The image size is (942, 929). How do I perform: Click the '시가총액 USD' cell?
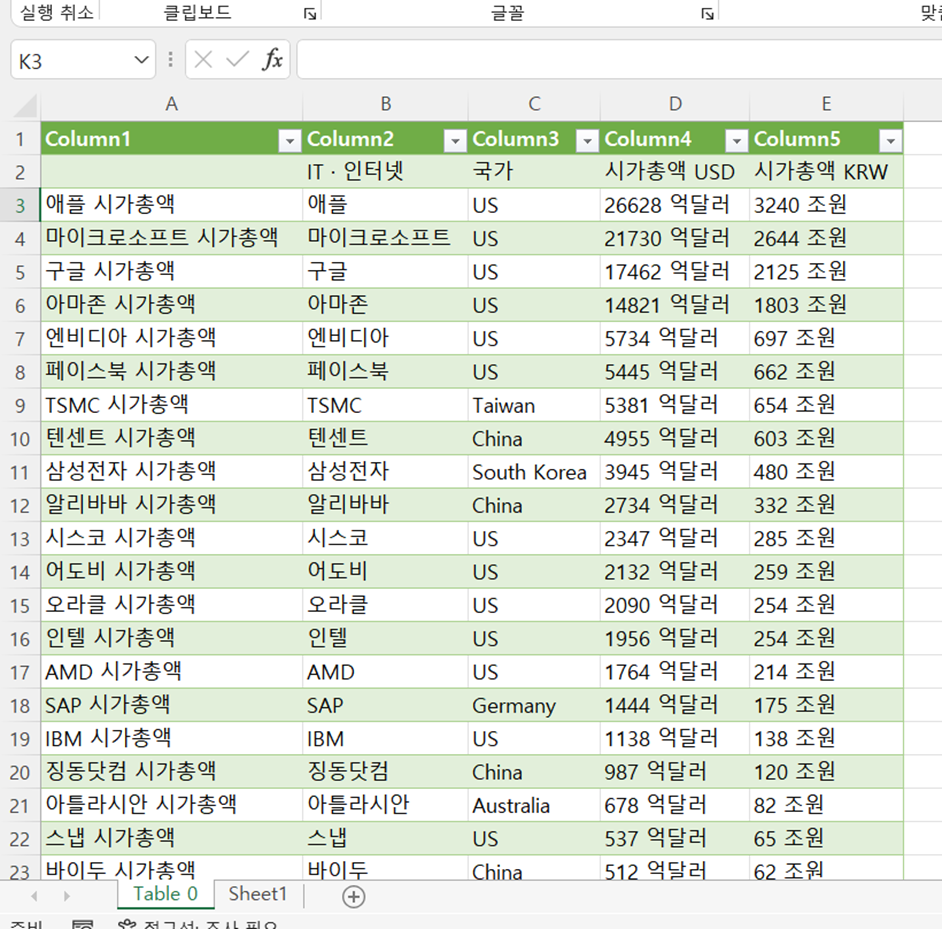[x=675, y=172]
